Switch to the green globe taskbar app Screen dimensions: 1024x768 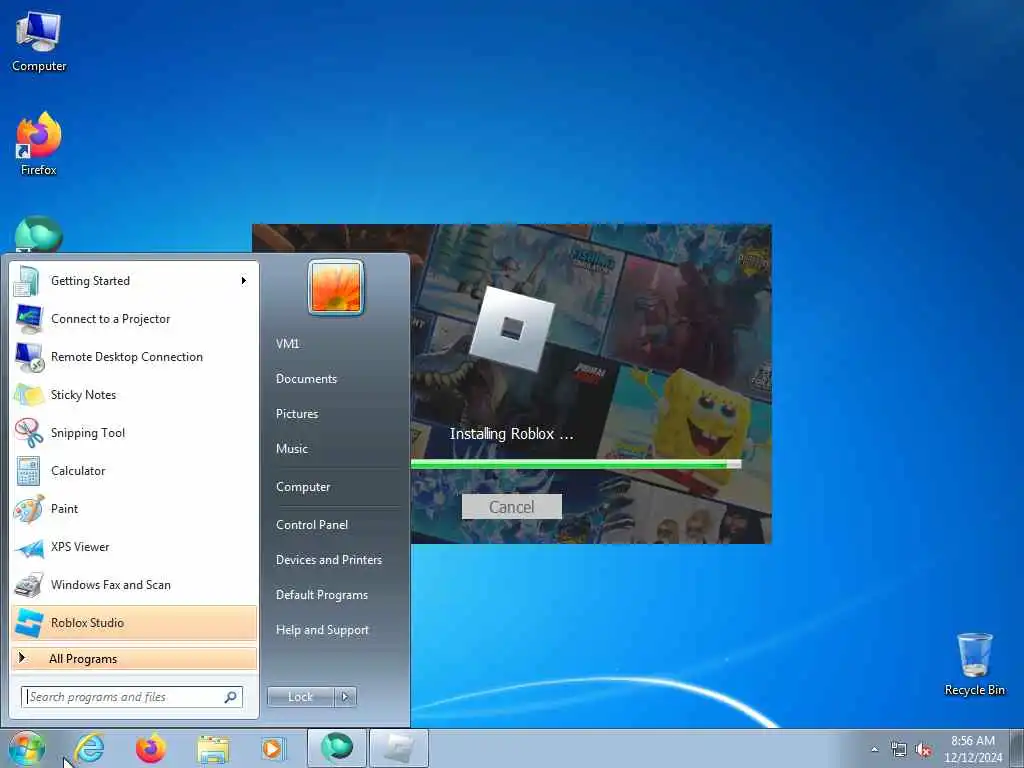336,748
